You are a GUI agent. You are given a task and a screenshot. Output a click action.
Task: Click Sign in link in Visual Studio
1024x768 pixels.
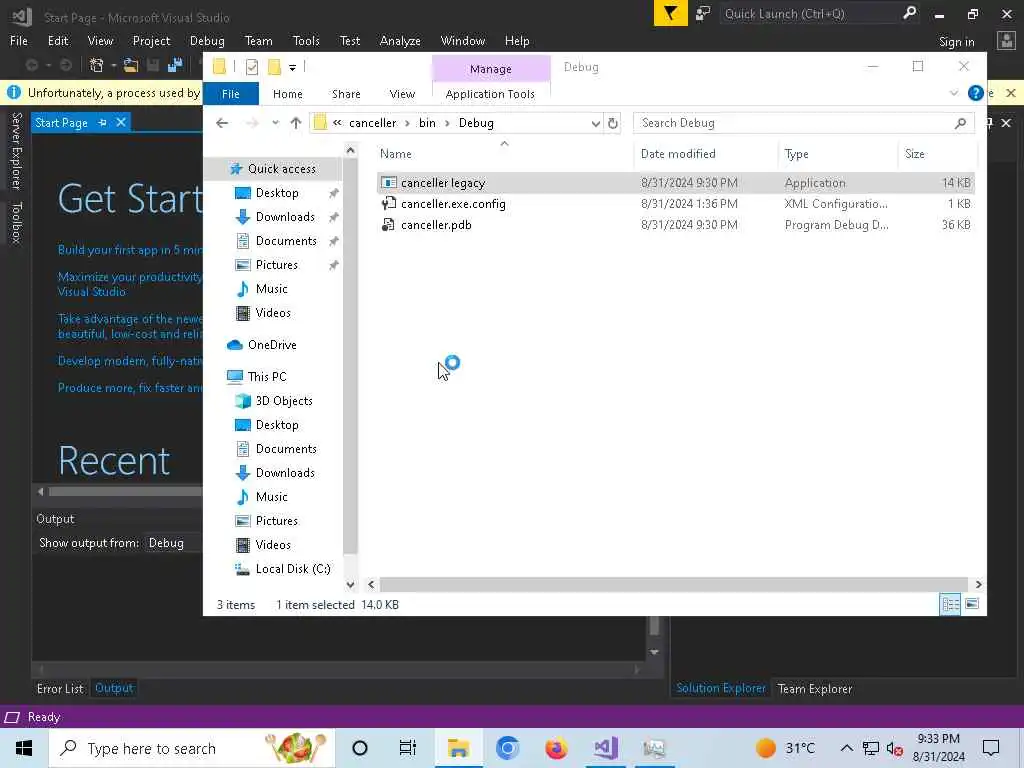pyautogui.click(x=956, y=42)
